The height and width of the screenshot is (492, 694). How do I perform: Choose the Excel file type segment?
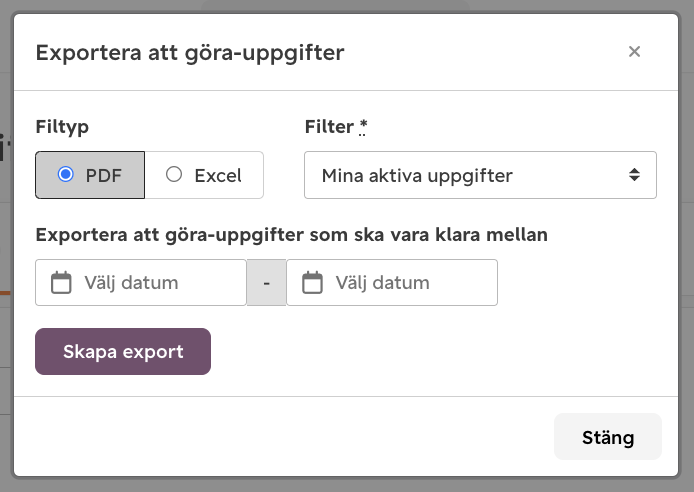[x=204, y=175]
